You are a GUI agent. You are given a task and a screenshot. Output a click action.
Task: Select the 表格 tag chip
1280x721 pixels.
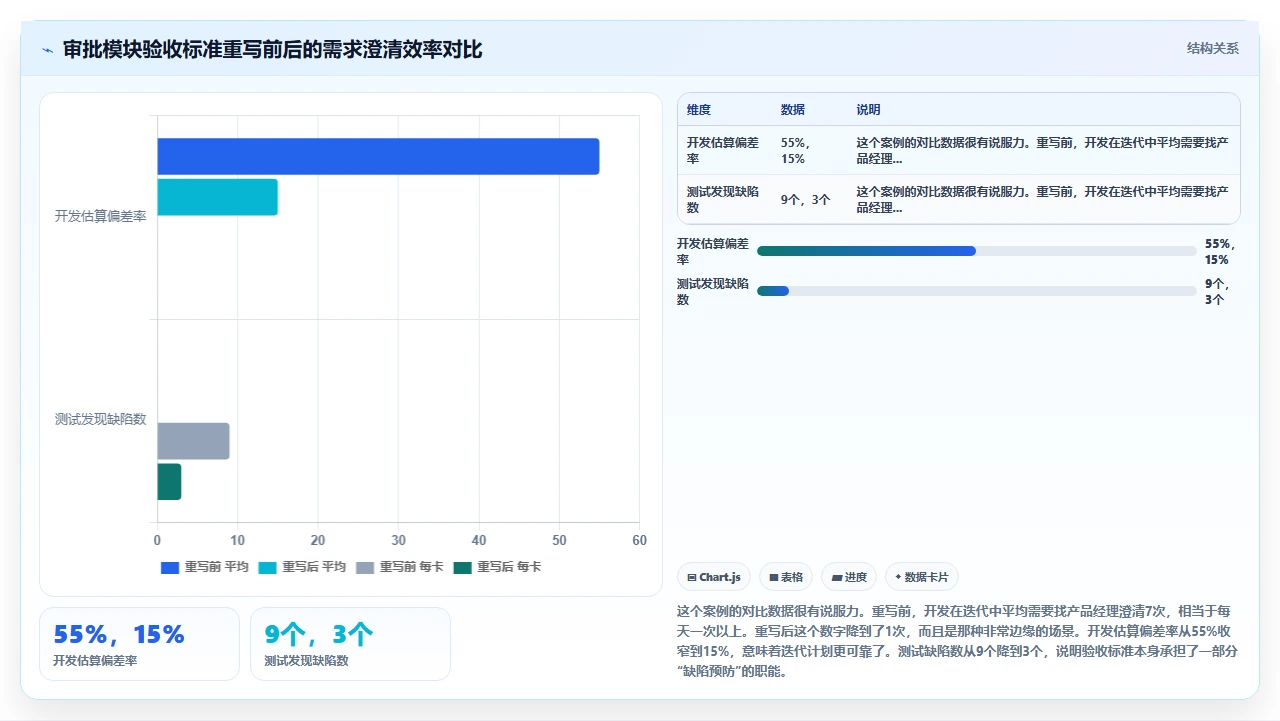tap(786, 577)
